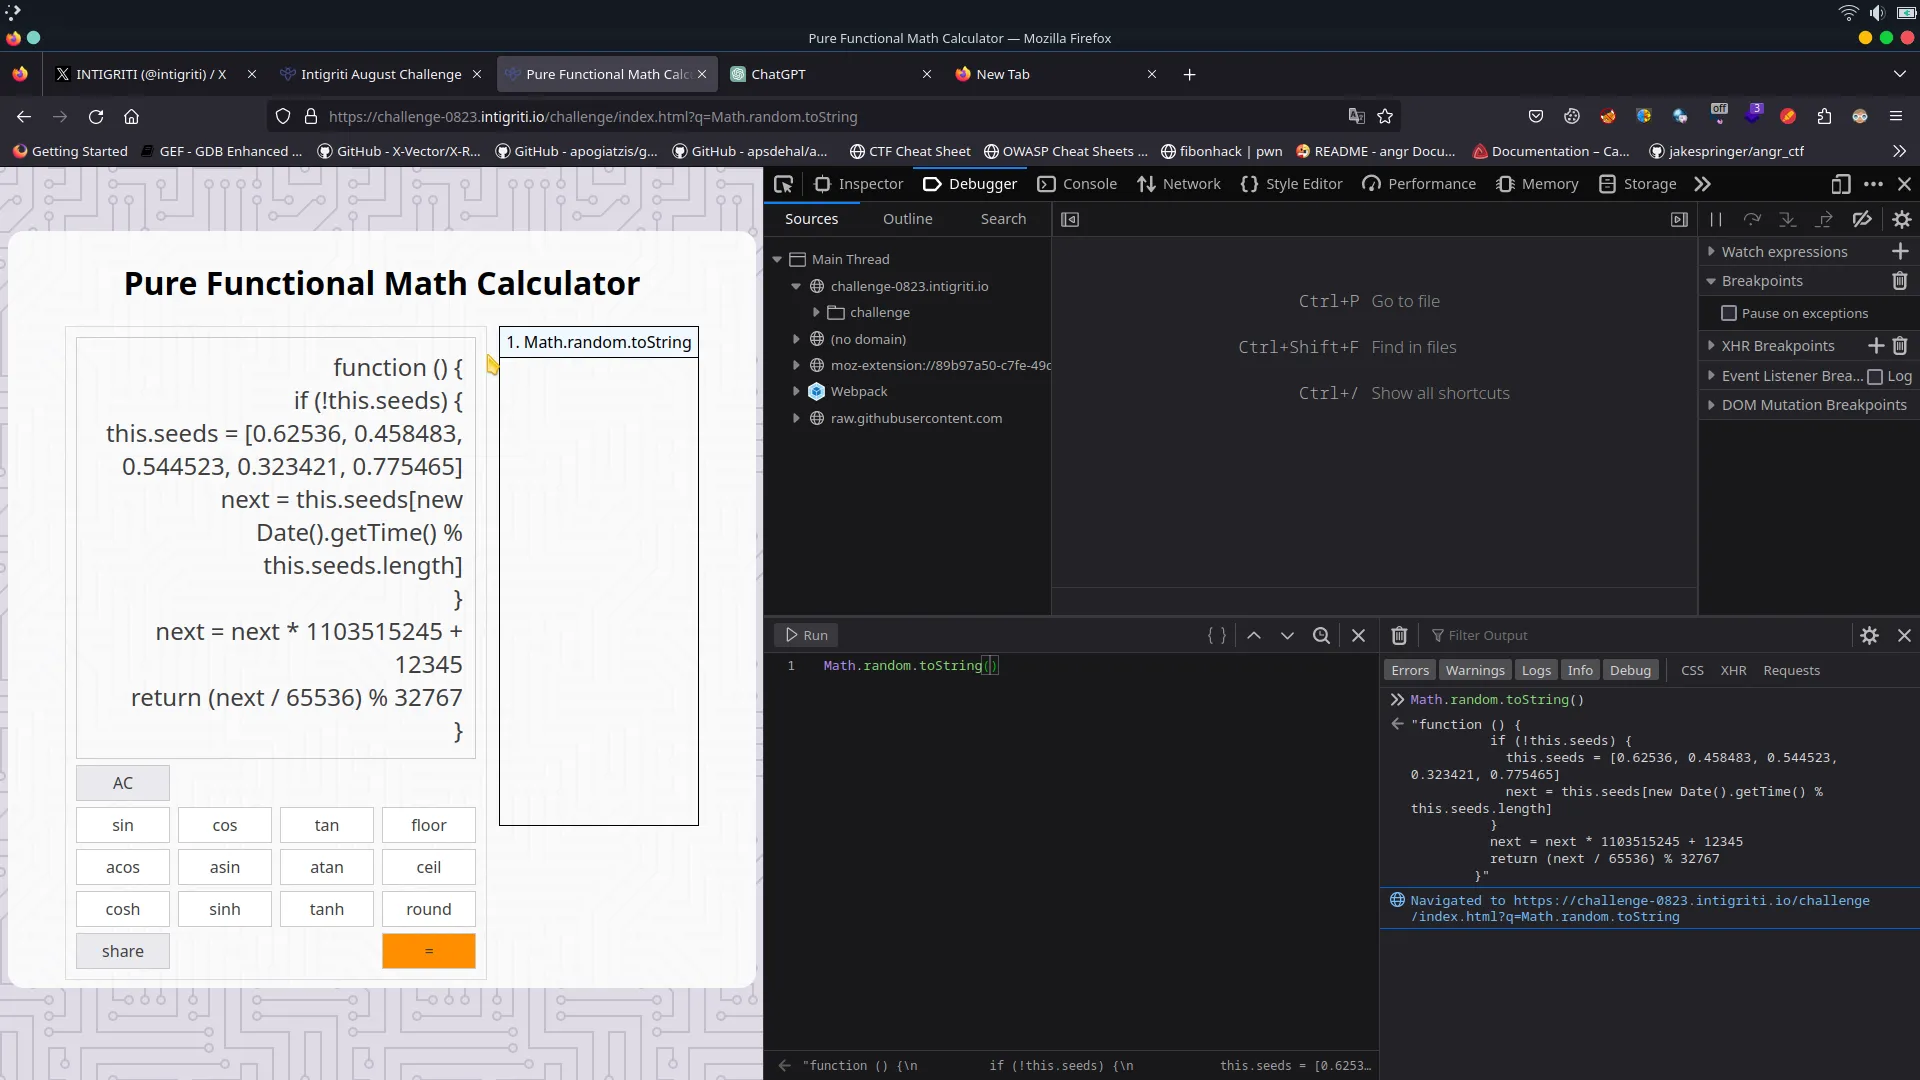Click the clear console output icon
This screenshot has width=1920, height=1080.
(x=1399, y=634)
